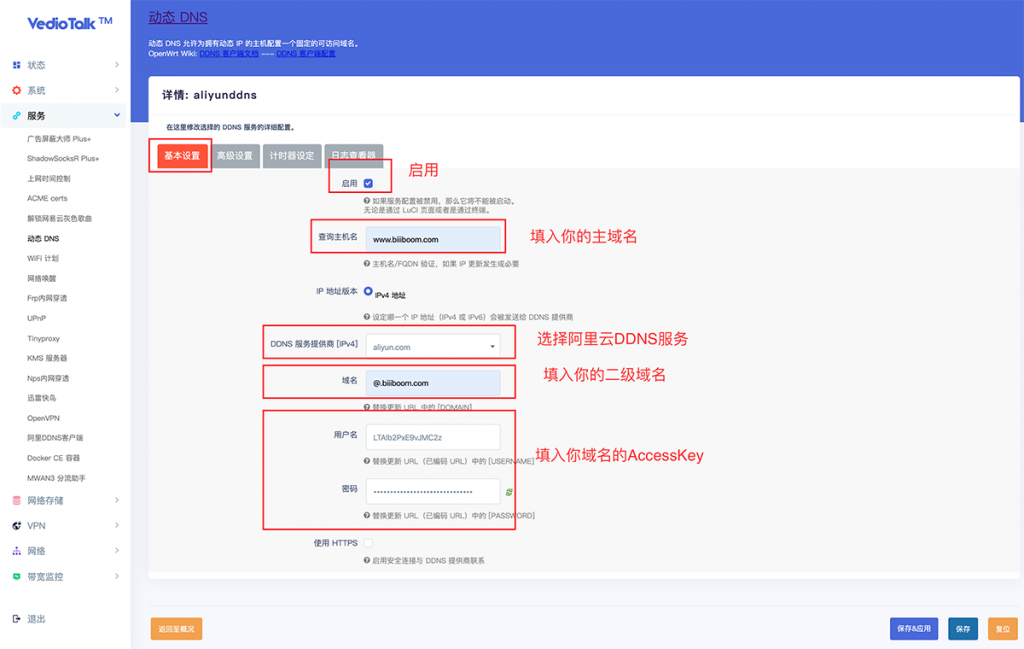Switch to the 高级设置 tab
Viewport: 1024px width, 649px height.
235,156
